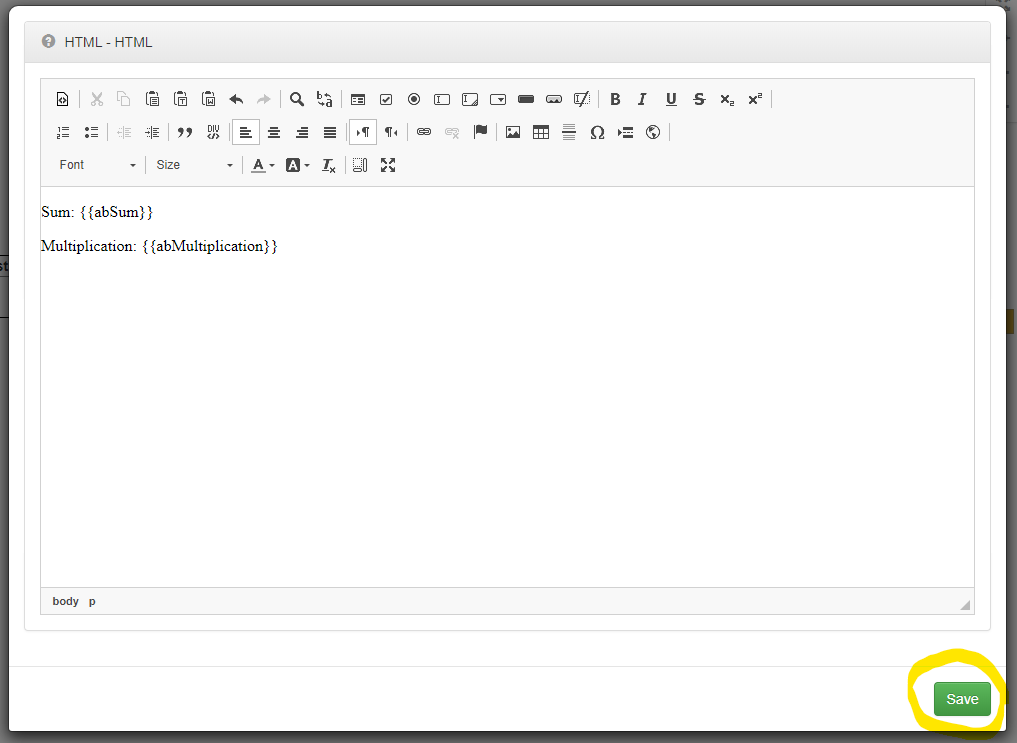Click the editor resize handle
Screen dimensions: 1017x743
coord(965,605)
